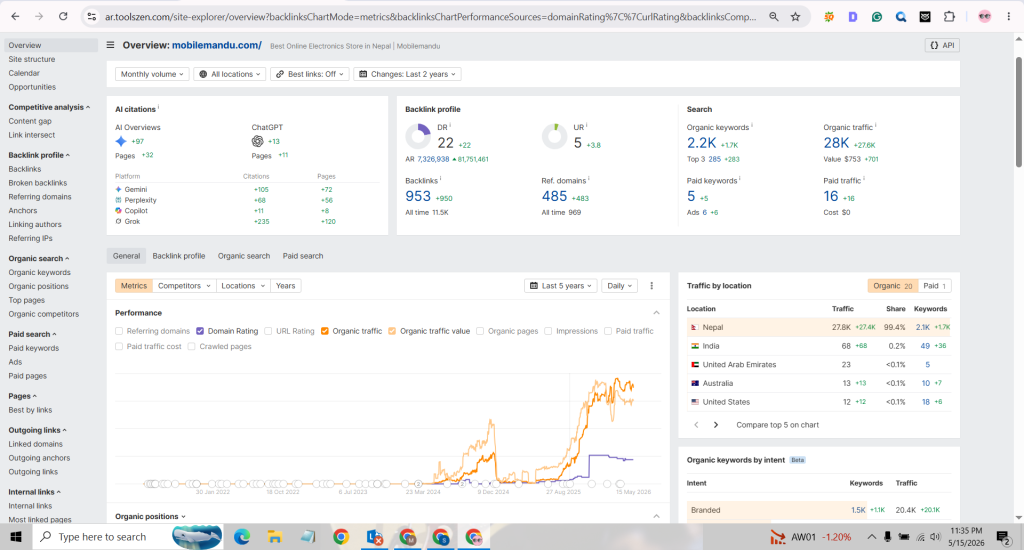
Task: Select the Metrics chart mode button
Action: (134, 285)
